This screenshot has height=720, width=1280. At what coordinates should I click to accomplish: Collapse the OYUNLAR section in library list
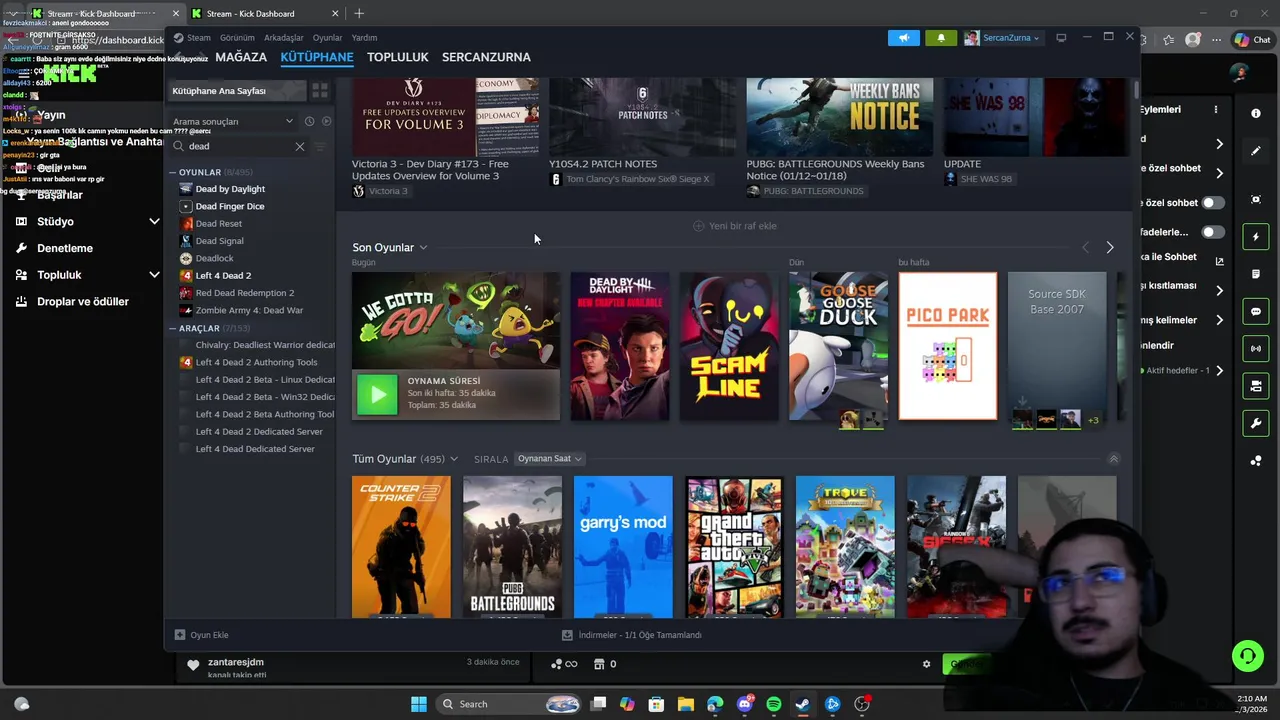(x=173, y=173)
